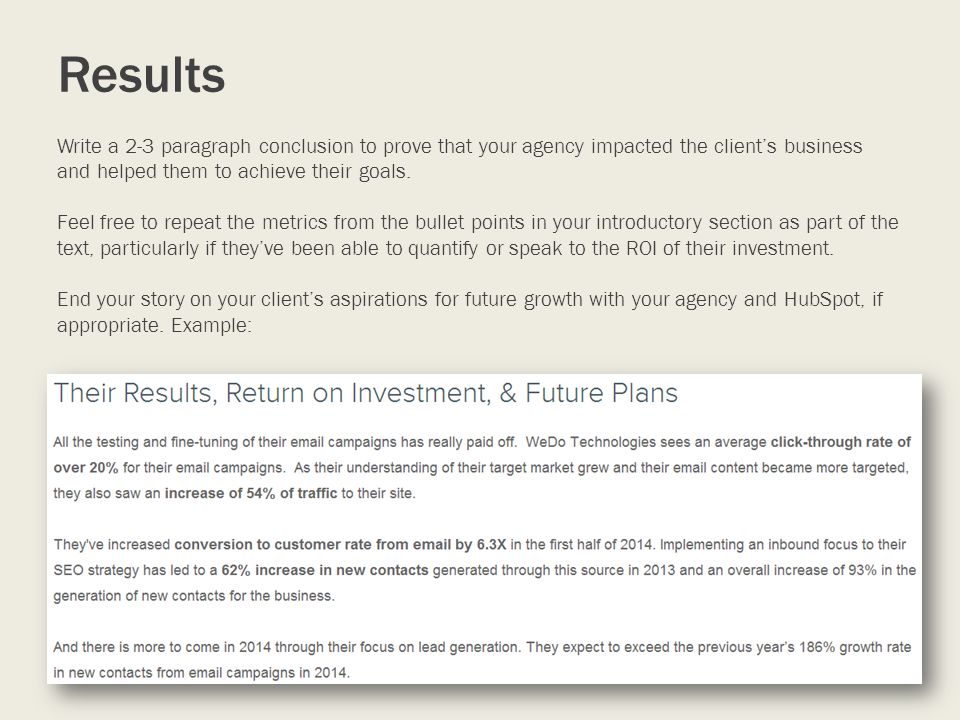
Task: Click the line "generation of new contacts for the business."
Action: tap(194, 596)
